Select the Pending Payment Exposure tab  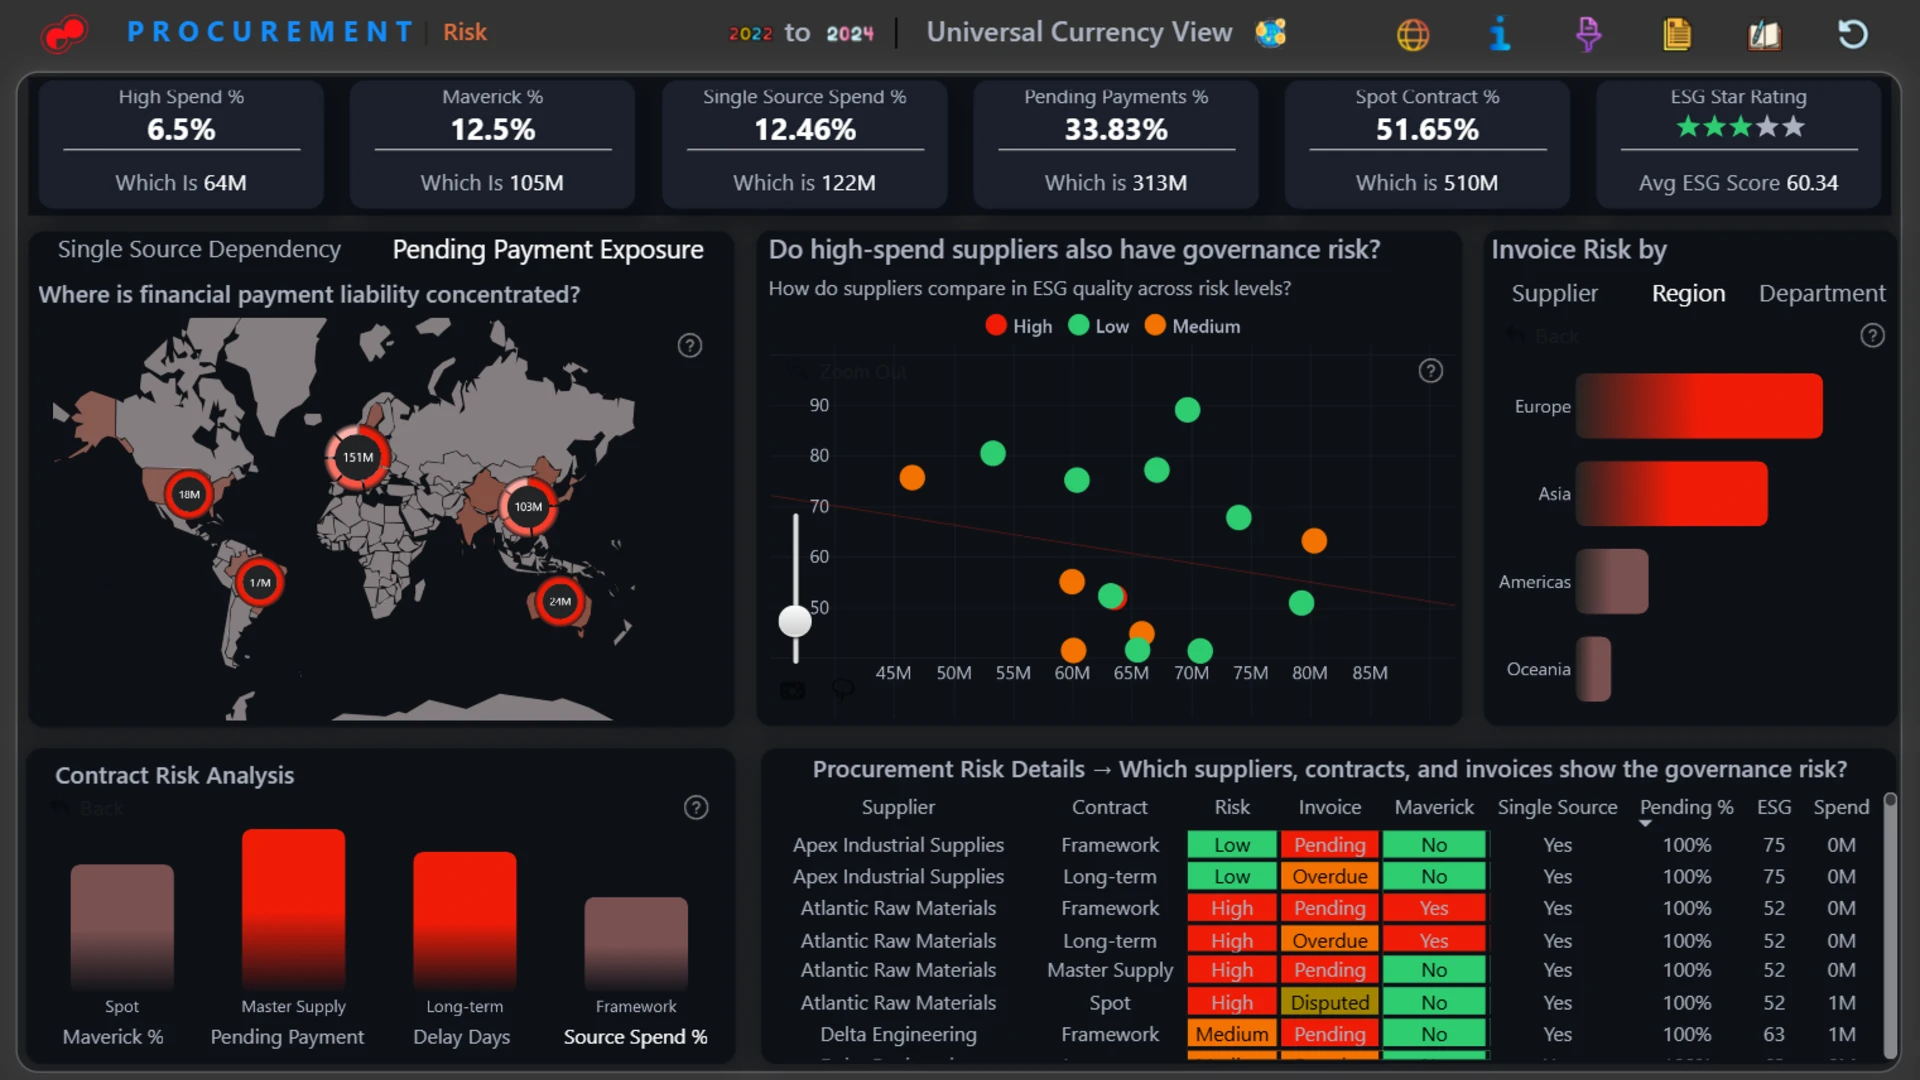[548, 249]
